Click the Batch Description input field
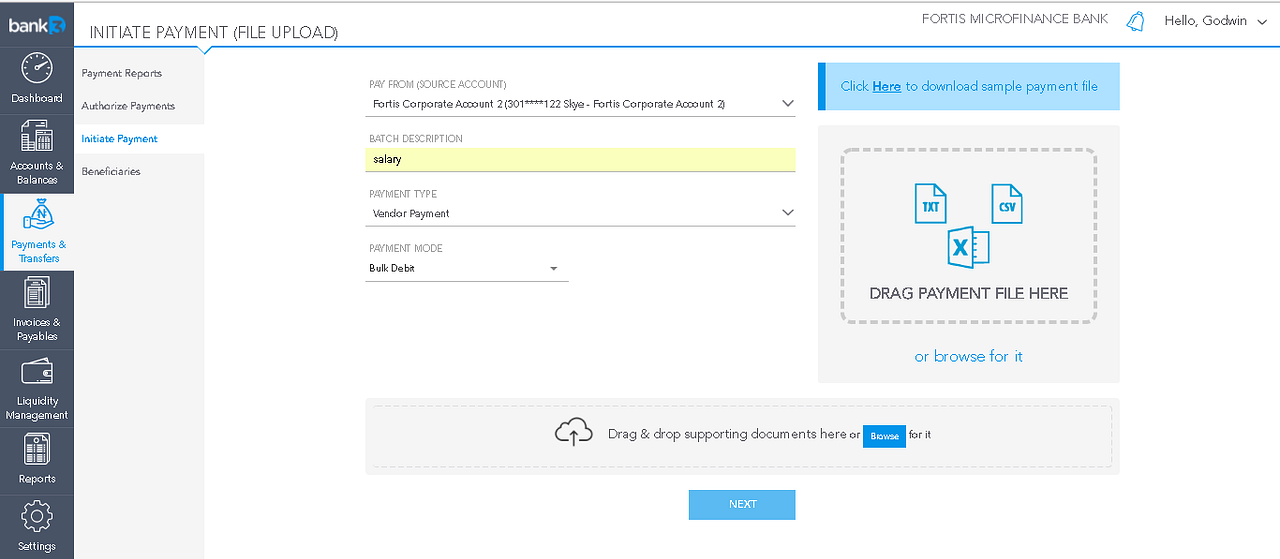 click(581, 159)
